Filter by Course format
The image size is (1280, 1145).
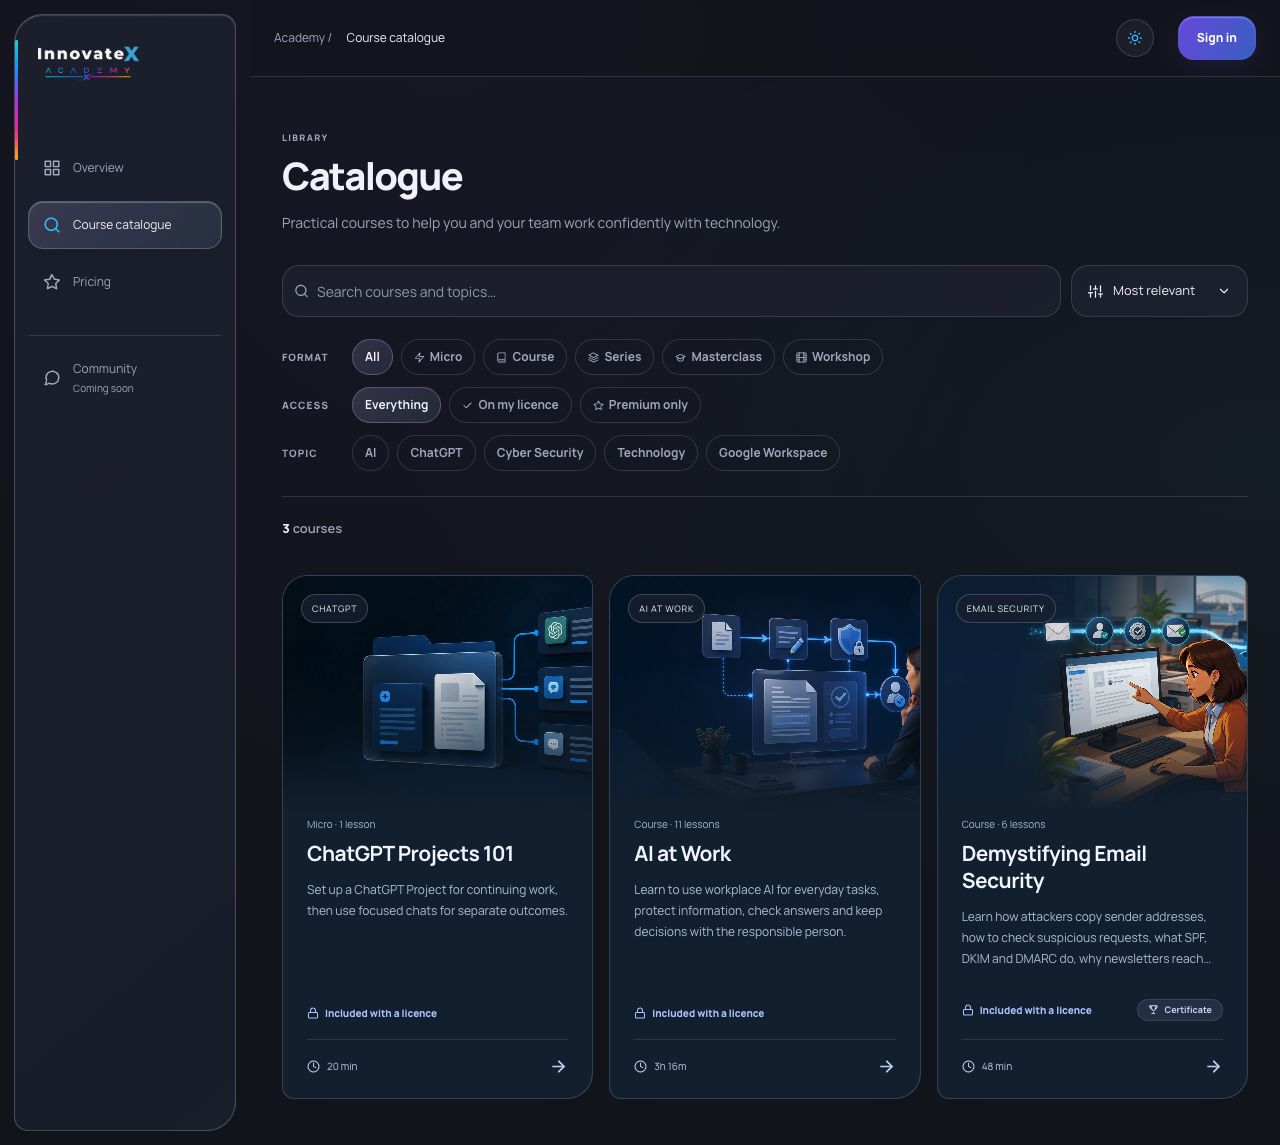coord(525,357)
